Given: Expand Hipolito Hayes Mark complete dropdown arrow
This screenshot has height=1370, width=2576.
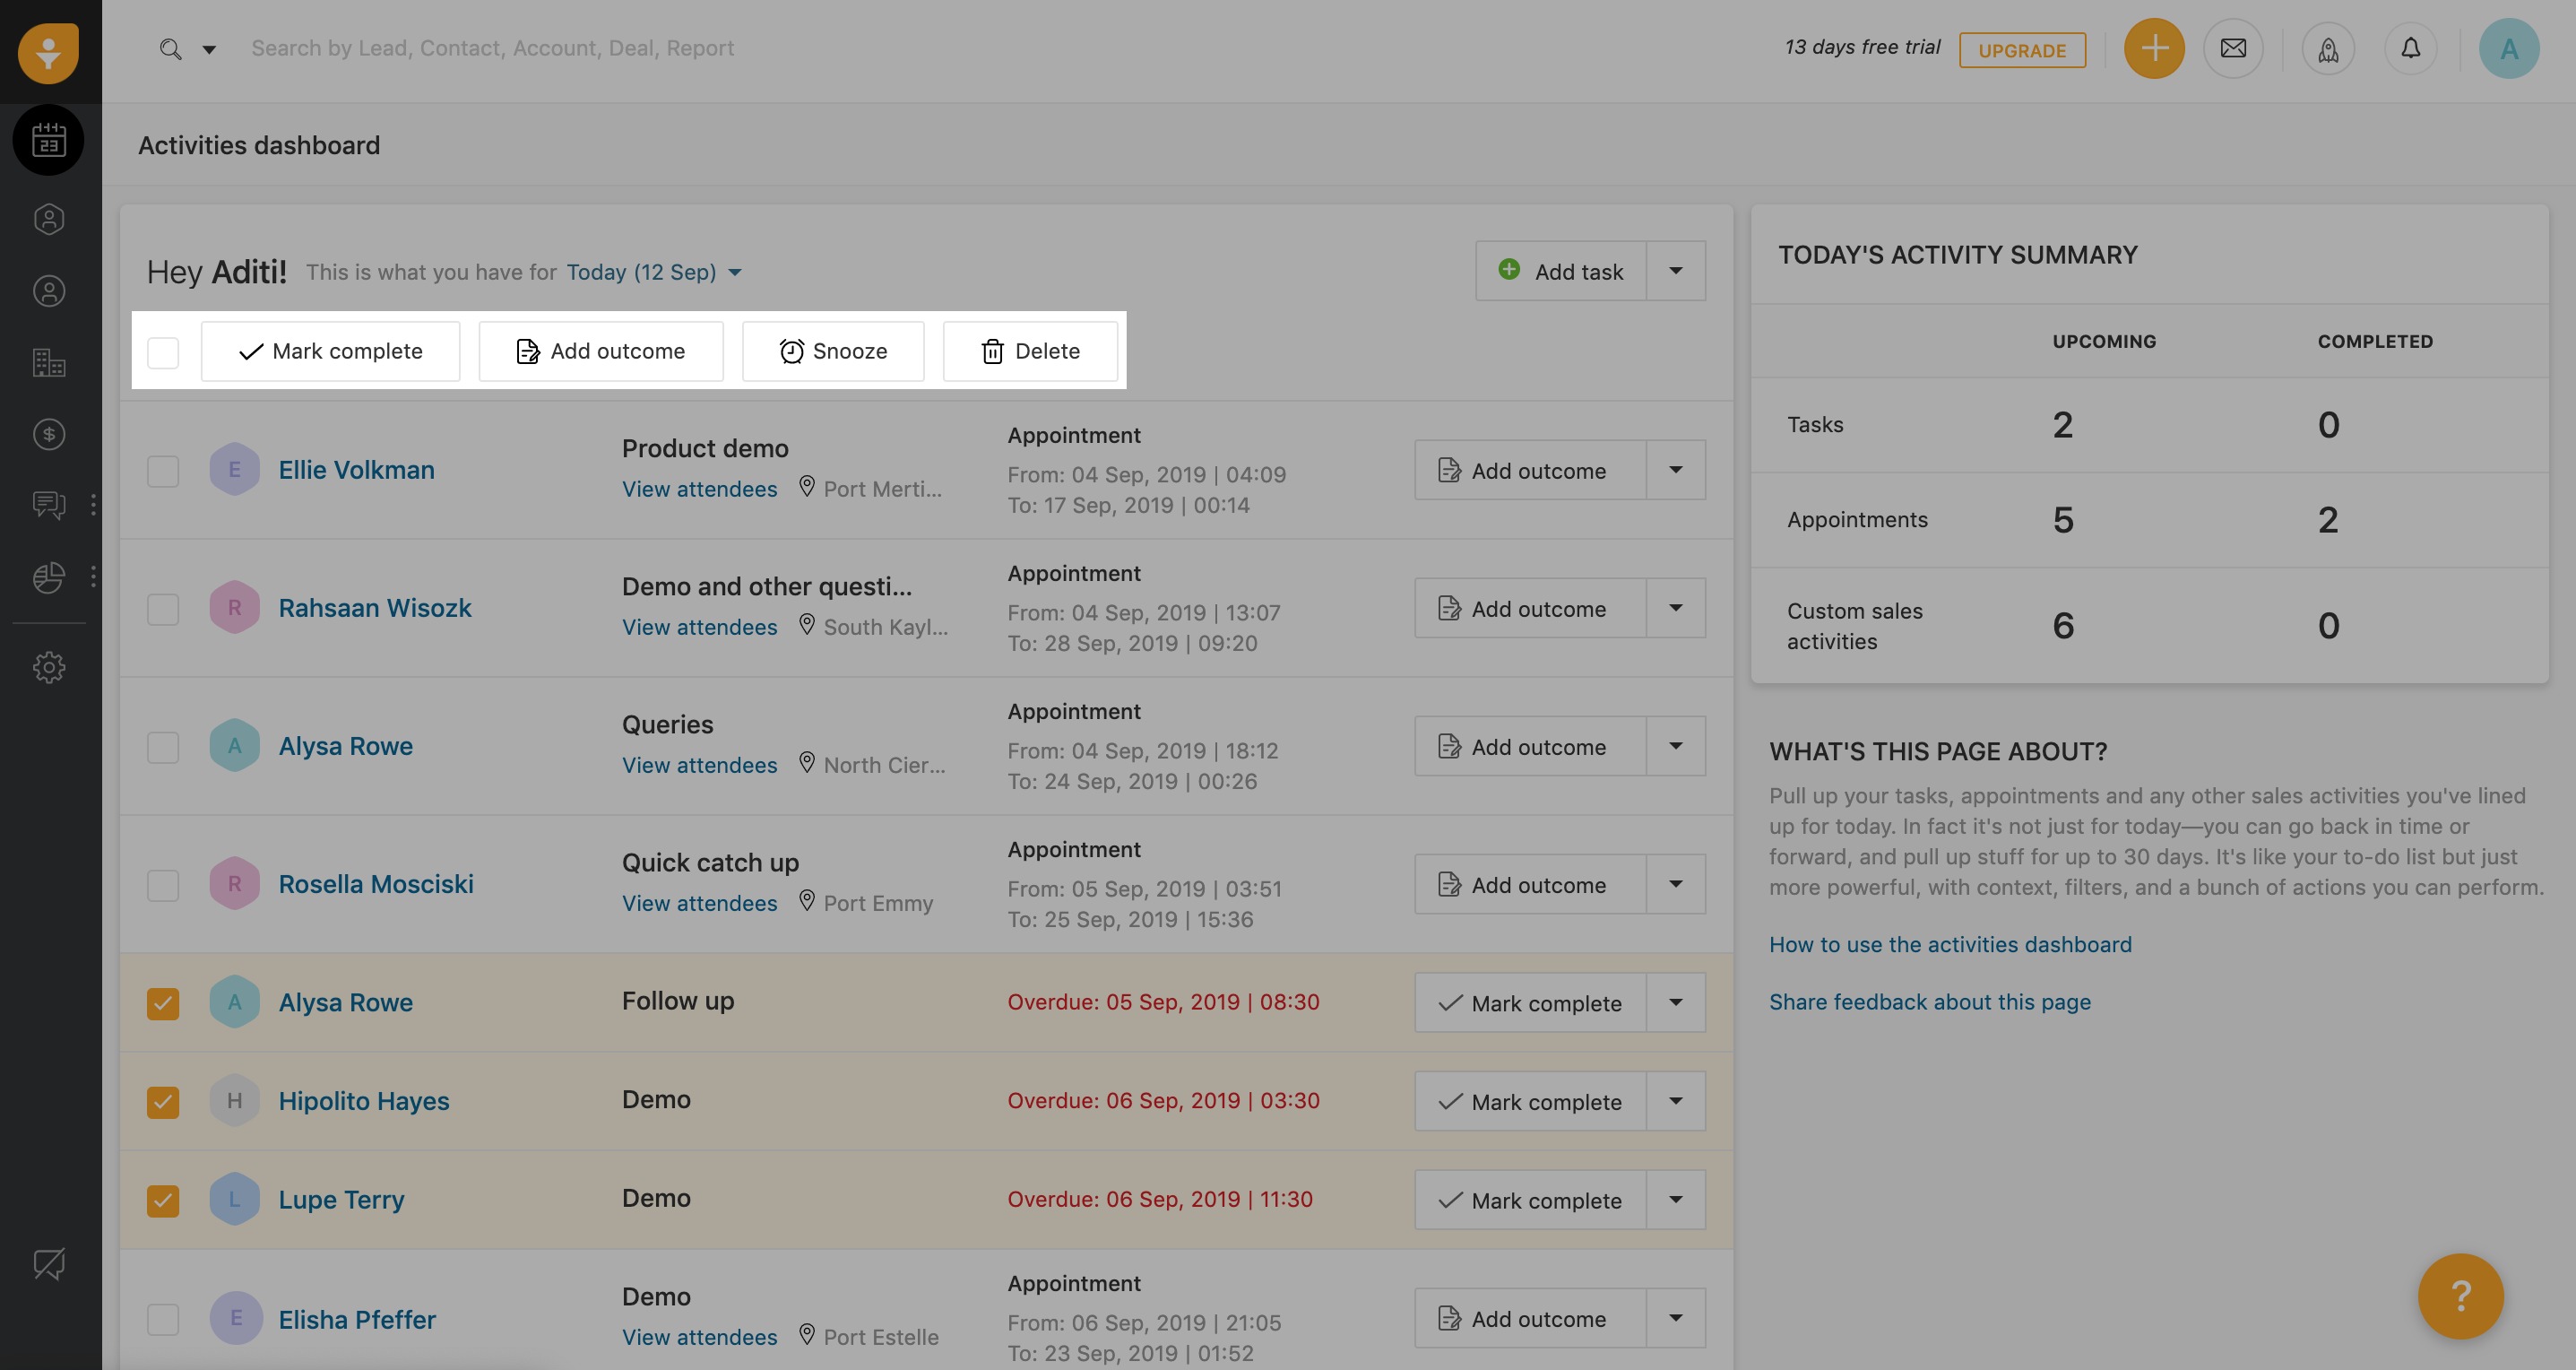Looking at the screenshot, I should pos(1675,1101).
